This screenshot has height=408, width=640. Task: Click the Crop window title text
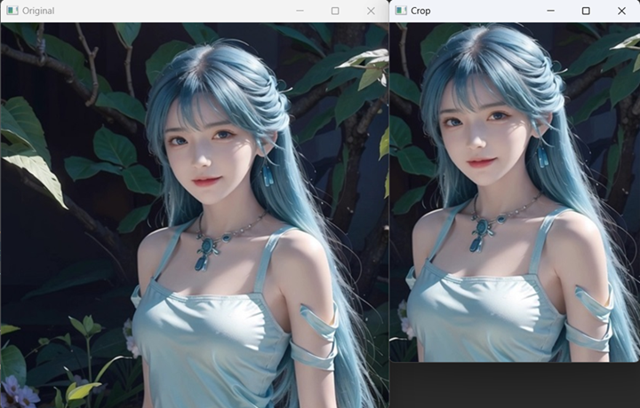click(420, 11)
